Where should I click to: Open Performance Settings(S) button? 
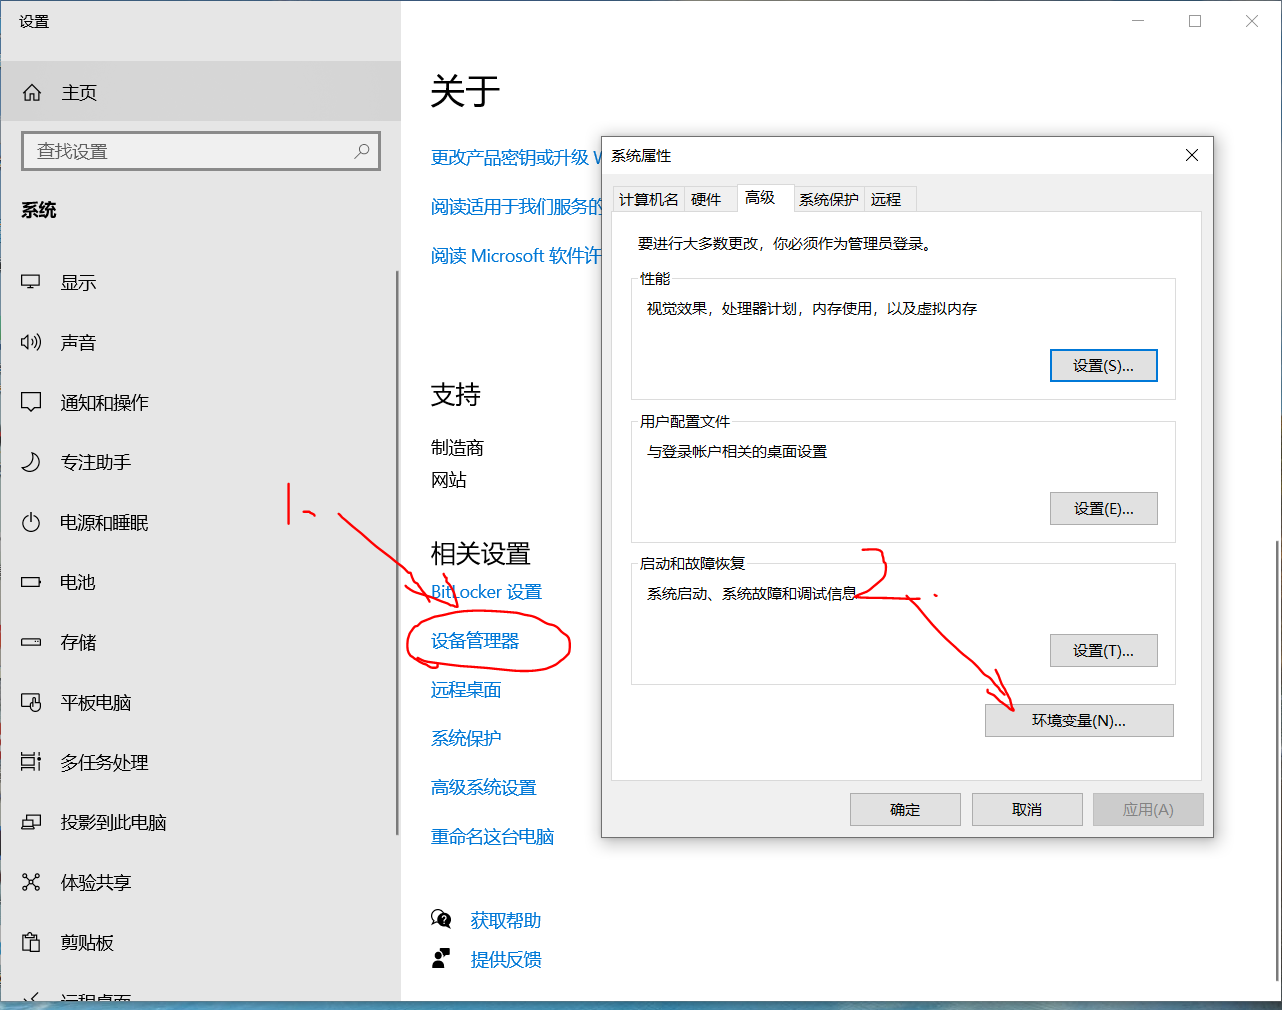(1103, 366)
